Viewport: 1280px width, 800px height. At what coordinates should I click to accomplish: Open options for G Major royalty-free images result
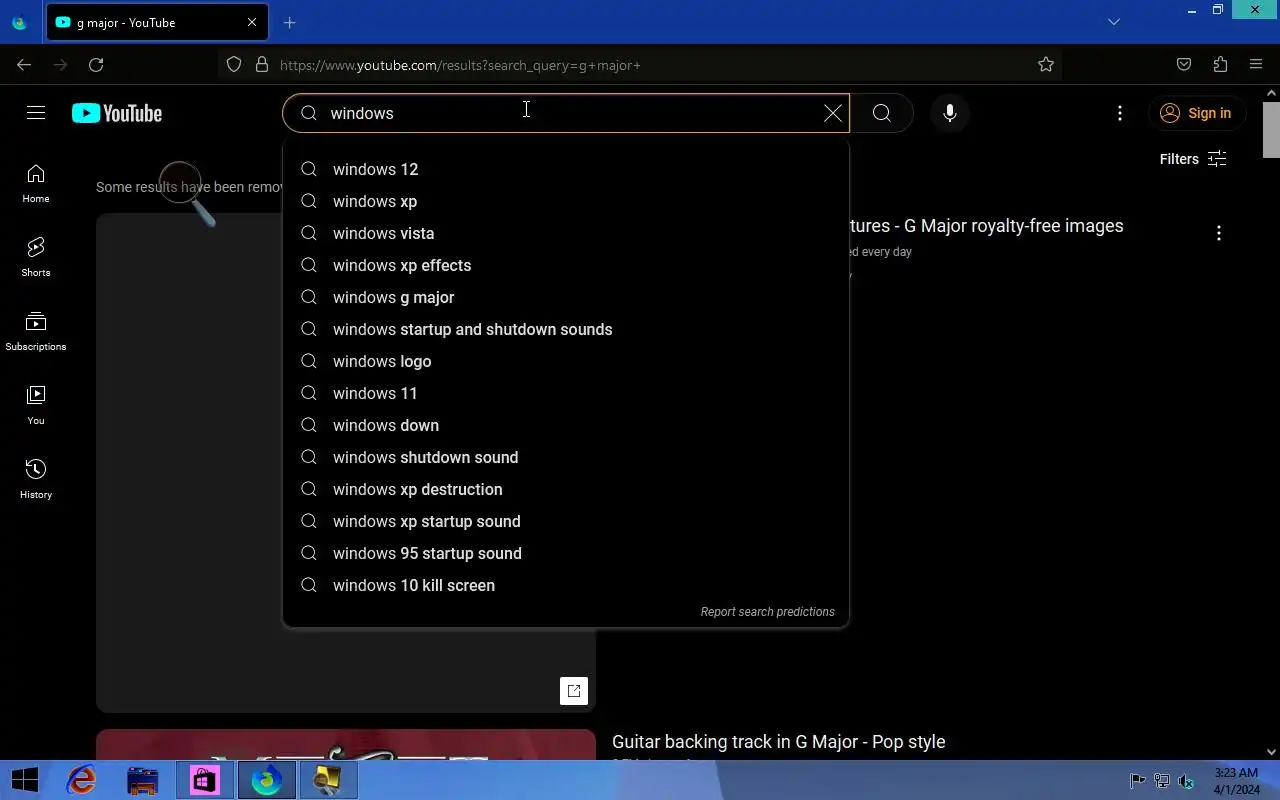click(1218, 233)
